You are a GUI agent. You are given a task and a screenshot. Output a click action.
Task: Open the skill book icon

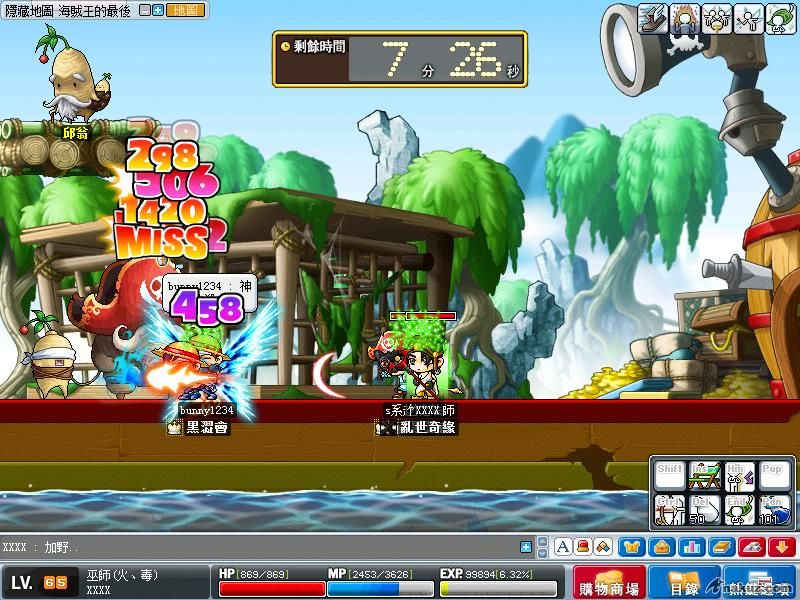[x=722, y=547]
